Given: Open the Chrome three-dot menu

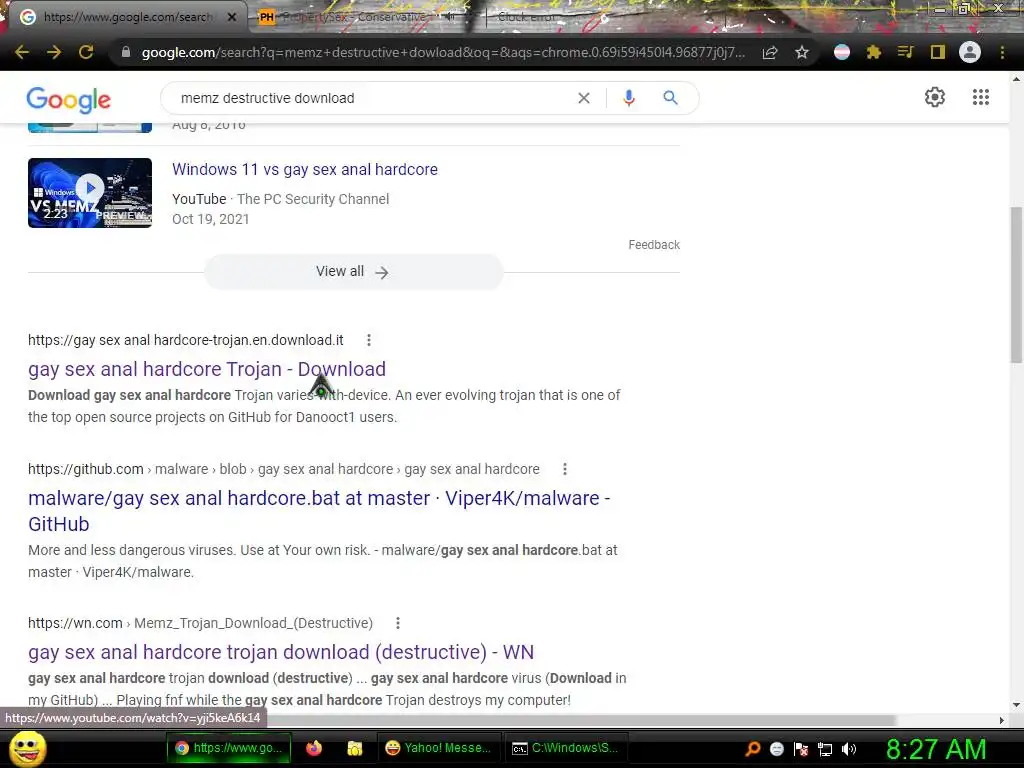Looking at the screenshot, I should tap(1002, 52).
